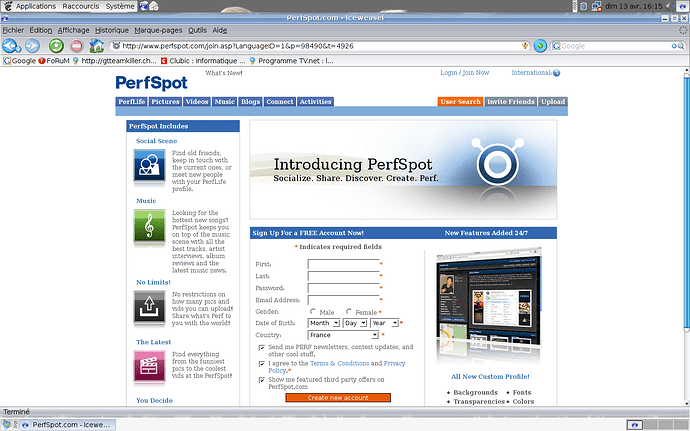Expand the Country dropdown showing France
This screenshot has height=431, width=690.
click(343, 335)
